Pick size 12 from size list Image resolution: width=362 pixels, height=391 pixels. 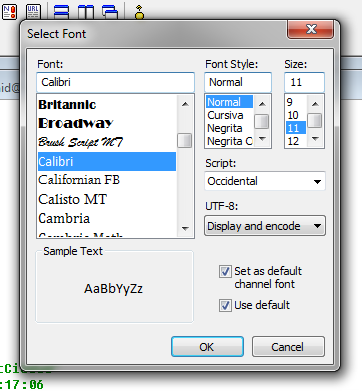296,141
